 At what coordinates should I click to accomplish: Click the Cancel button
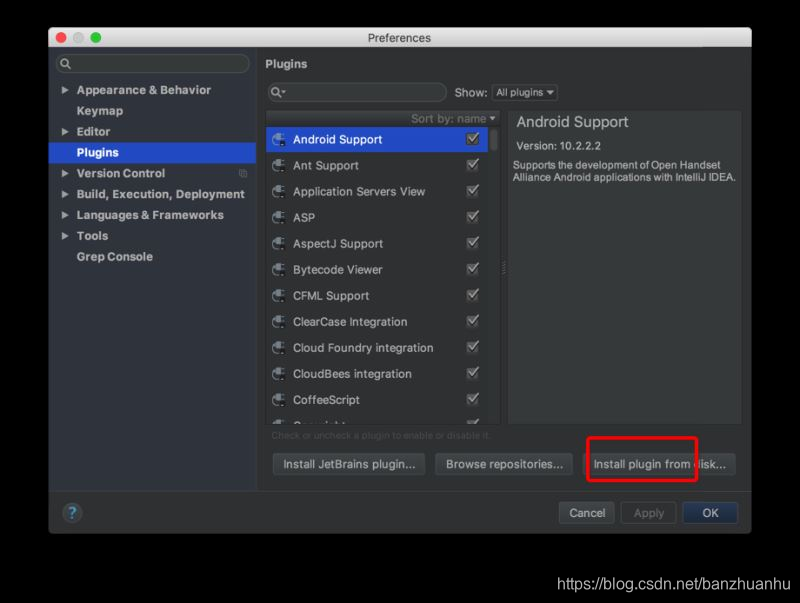point(587,513)
